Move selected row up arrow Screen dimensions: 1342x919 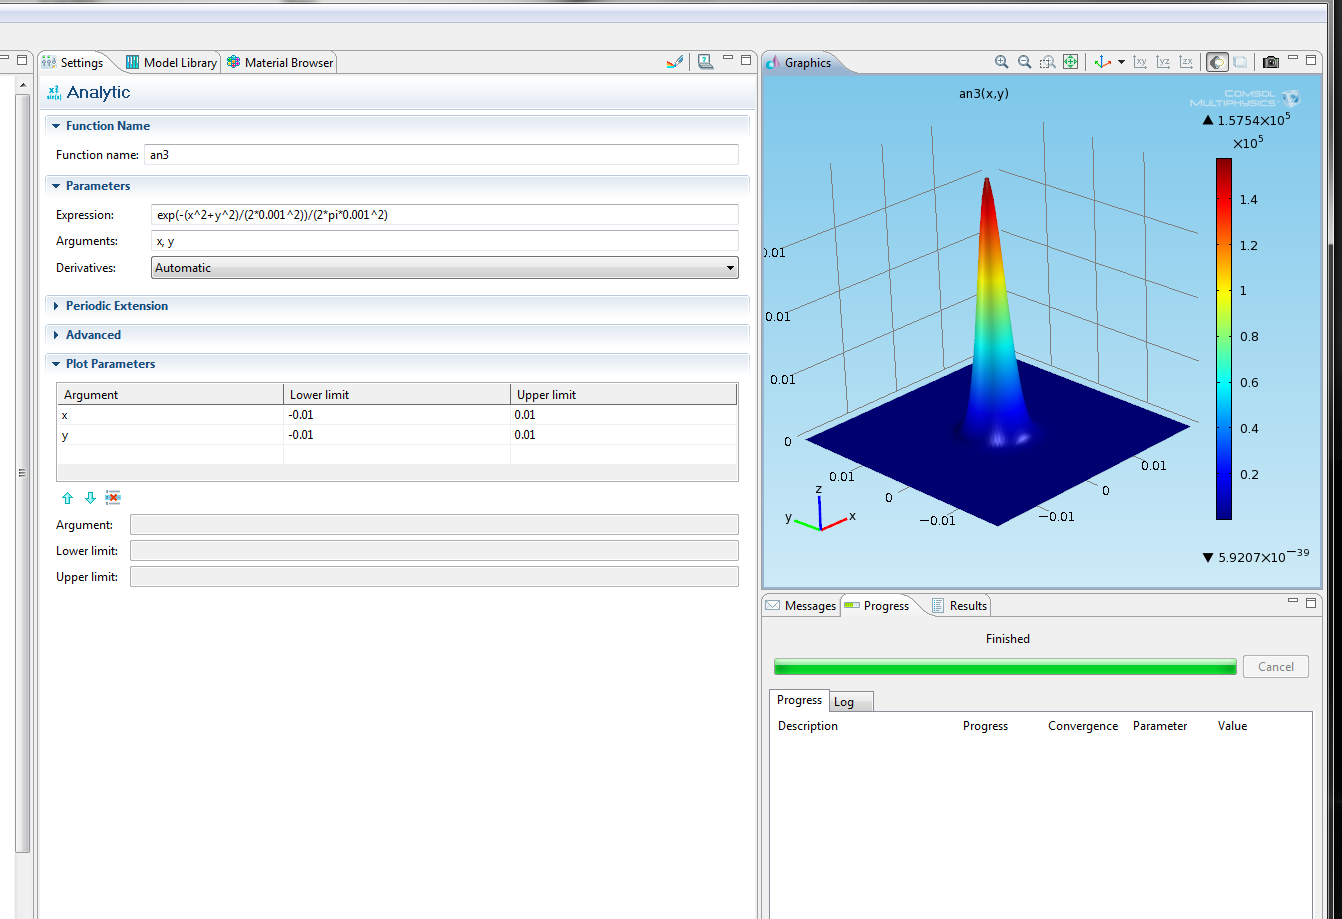(67, 498)
